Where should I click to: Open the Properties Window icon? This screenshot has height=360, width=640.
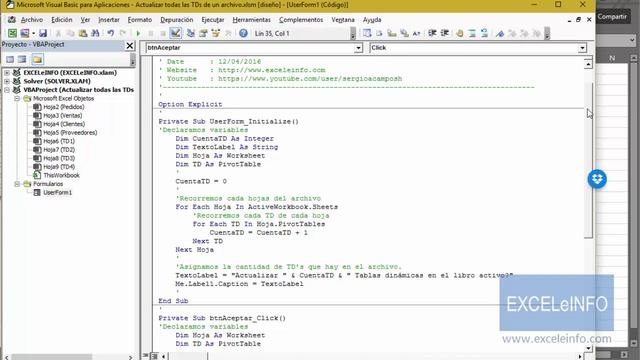(x=203, y=33)
